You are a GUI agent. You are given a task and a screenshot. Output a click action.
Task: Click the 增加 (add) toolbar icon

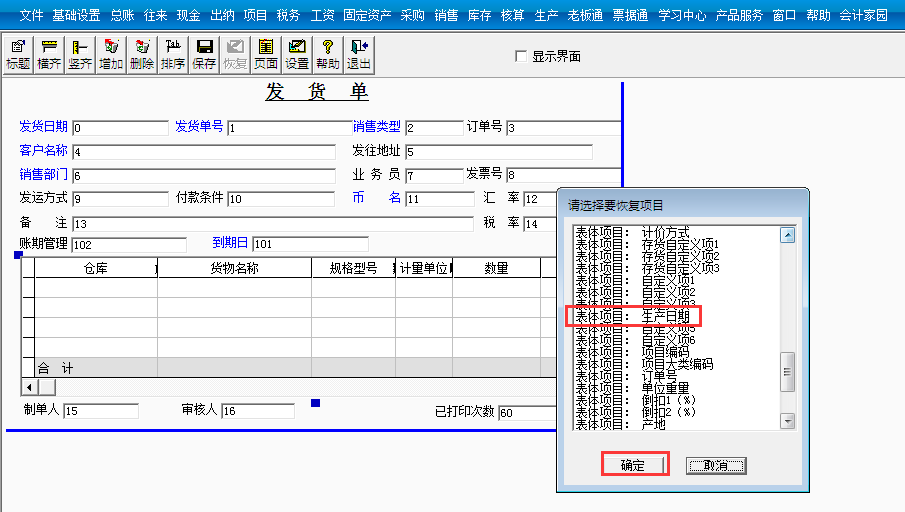pos(111,54)
